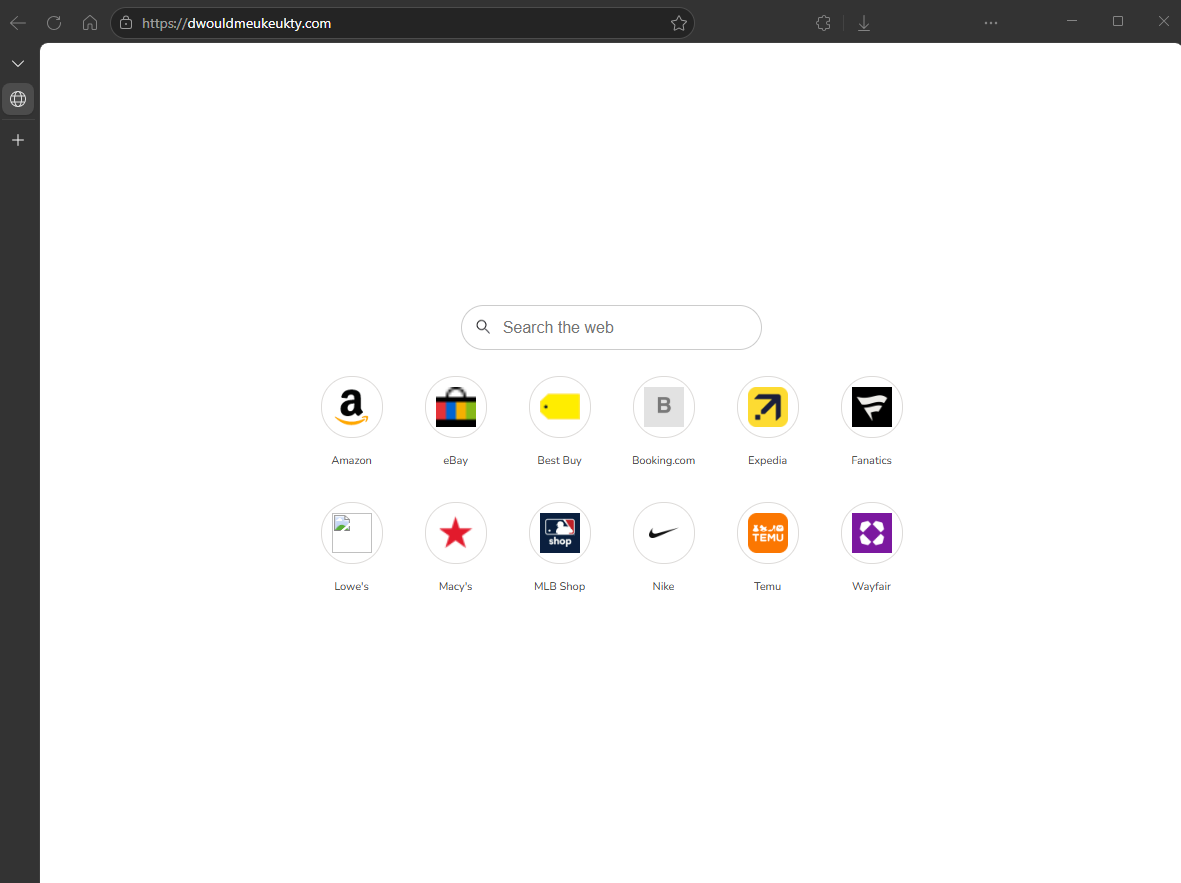Click the Nike text label
Image resolution: width=1181 pixels, height=883 pixels.
[664, 586]
